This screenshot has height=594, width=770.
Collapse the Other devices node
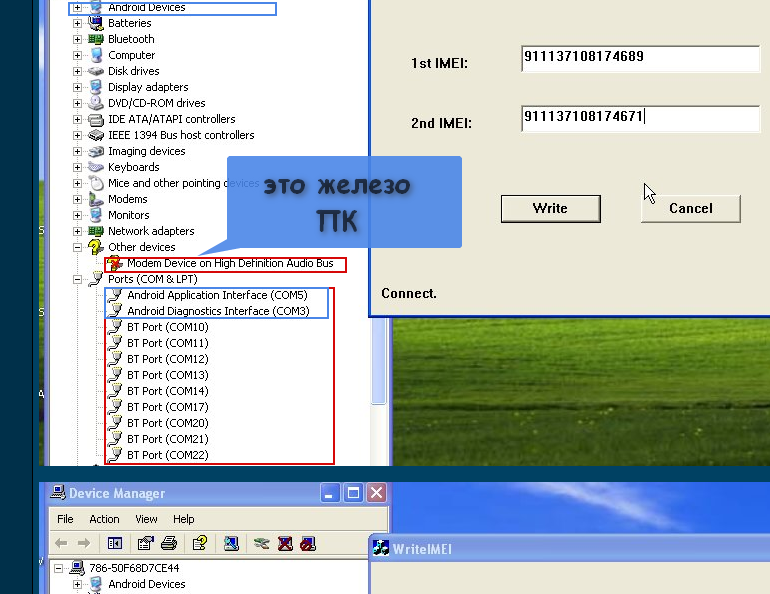77,247
